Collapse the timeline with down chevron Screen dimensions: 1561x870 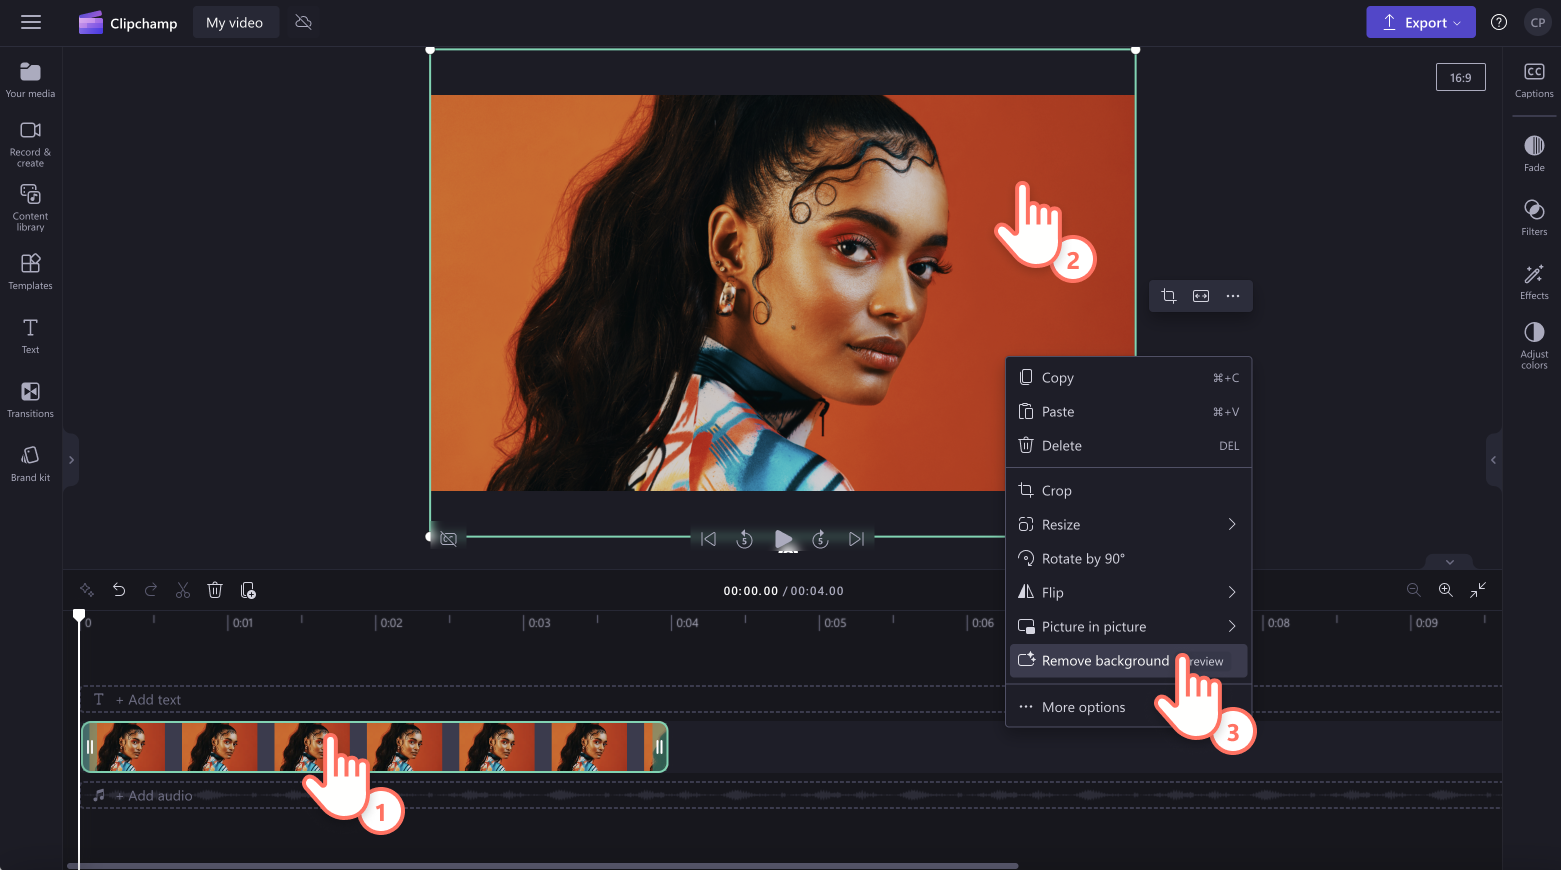[1450, 562]
